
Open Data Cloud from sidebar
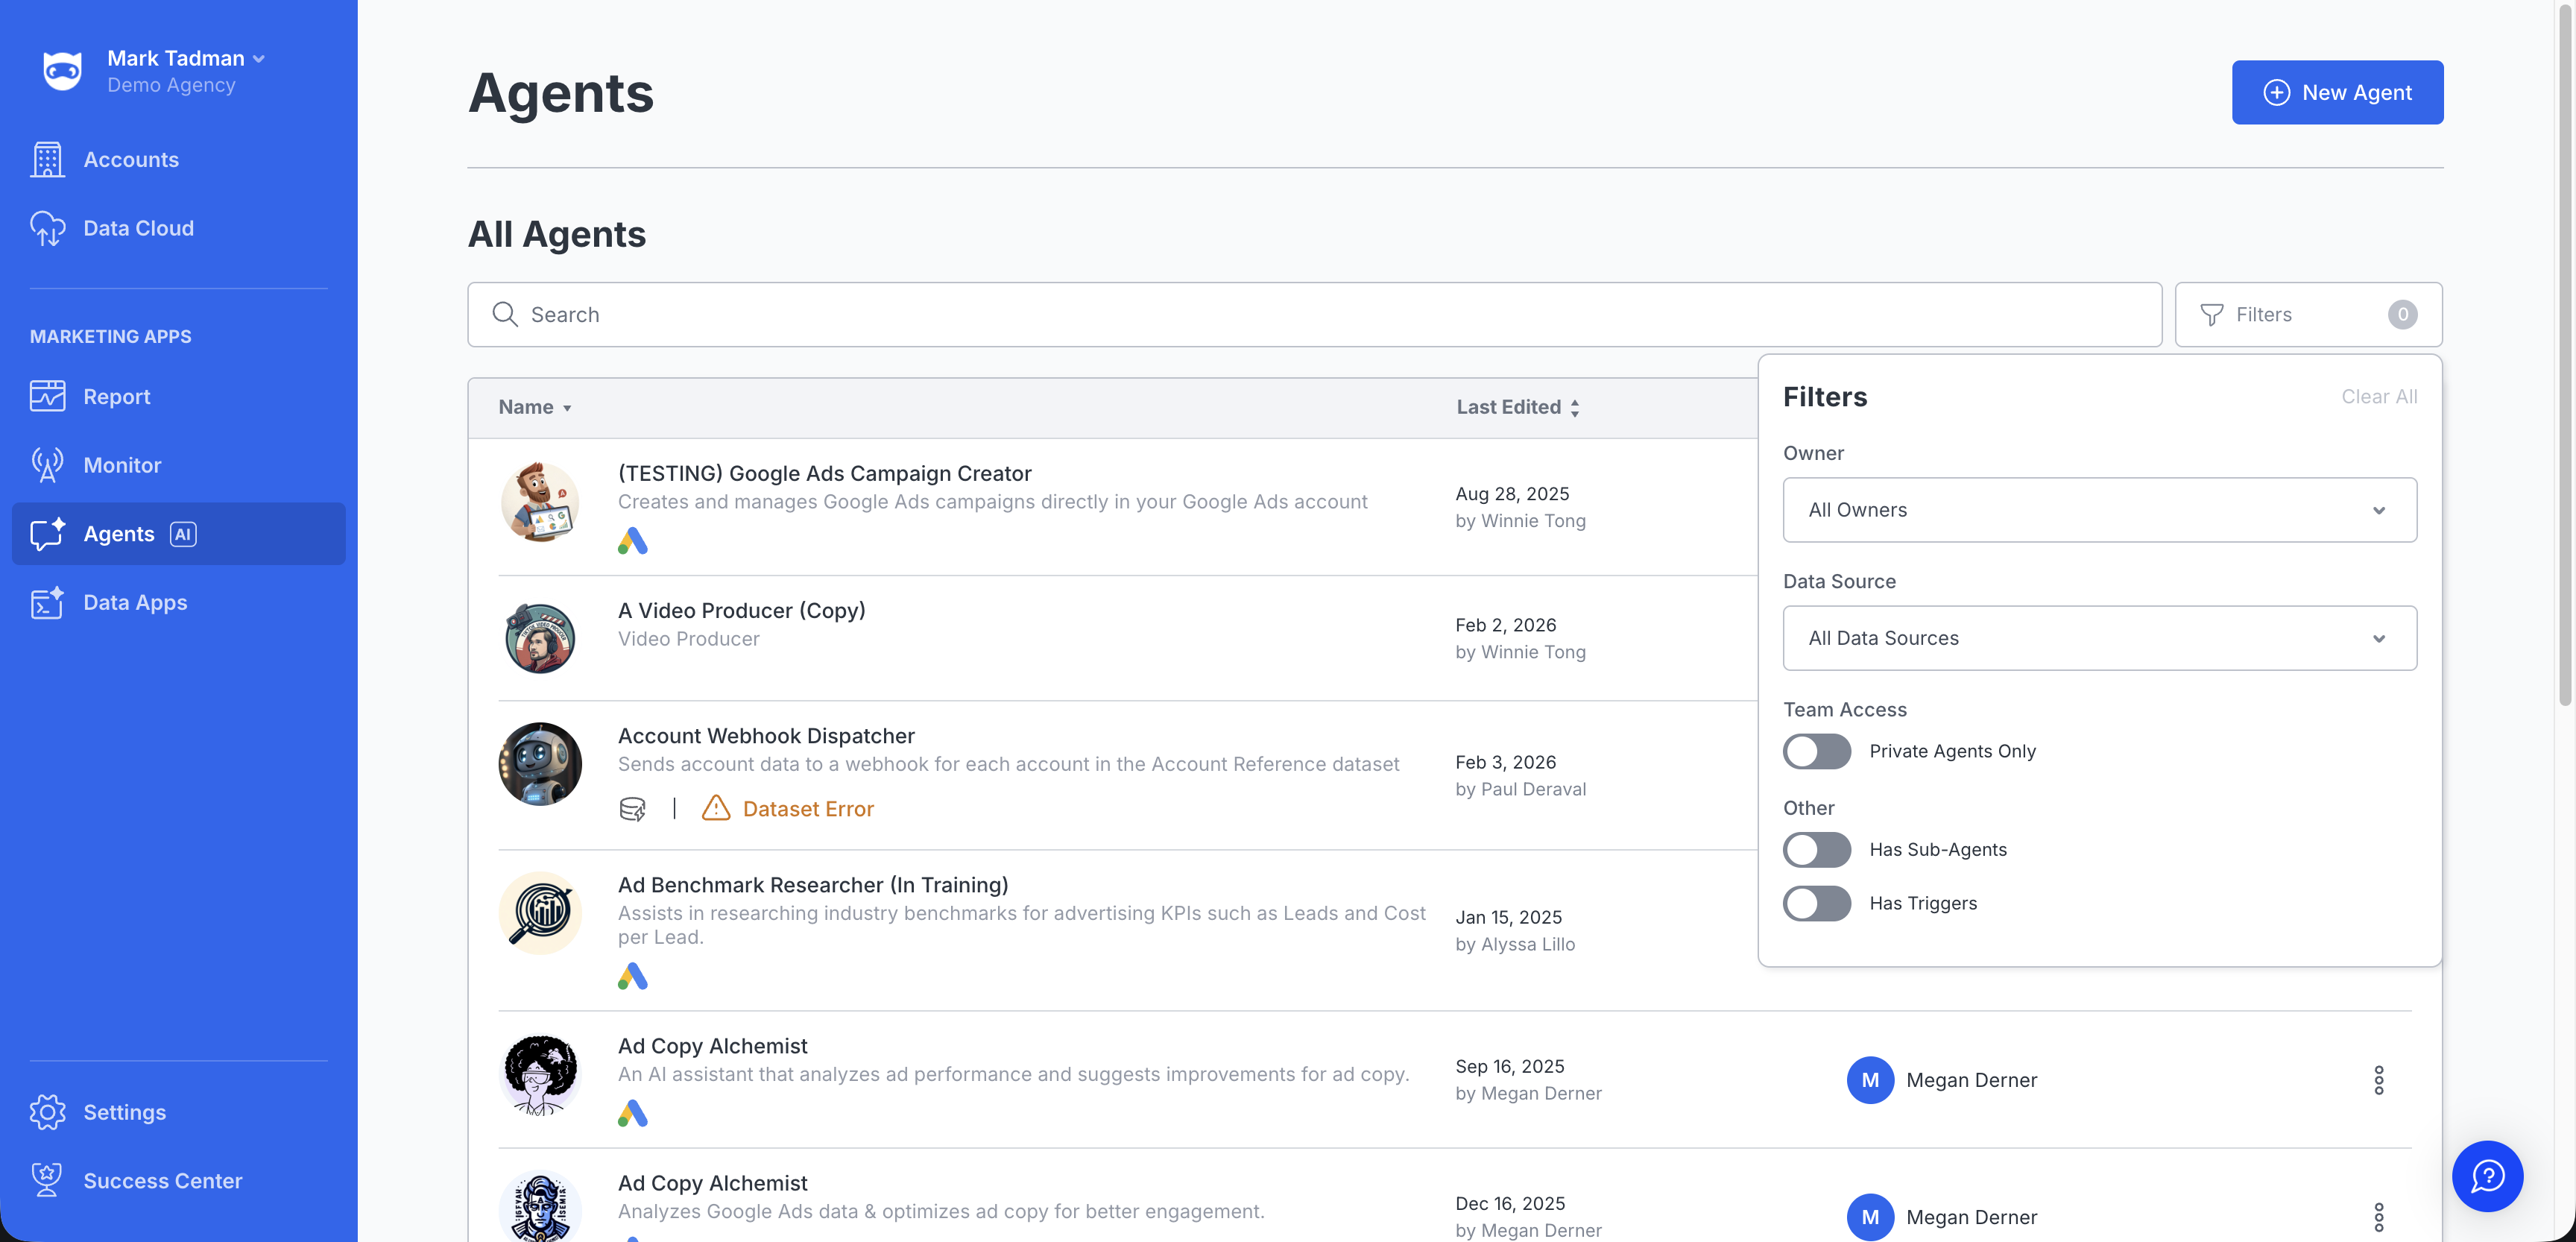tap(138, 228)
